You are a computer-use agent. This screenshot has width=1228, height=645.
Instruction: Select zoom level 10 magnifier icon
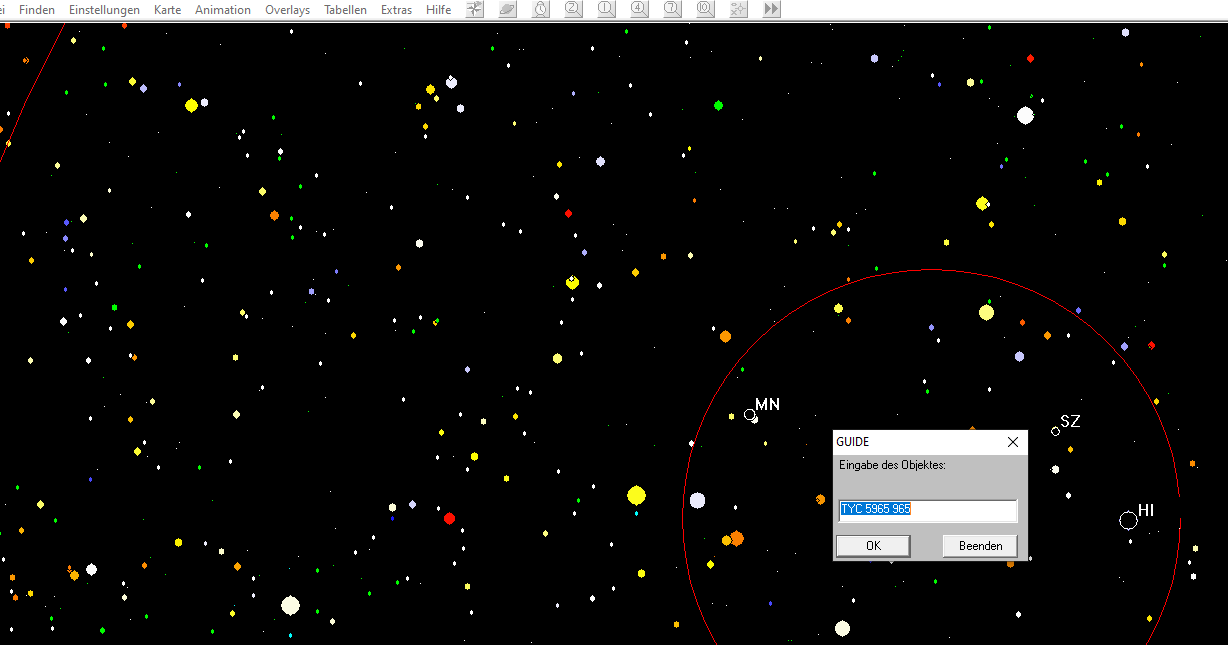pyautogui.click(x=705, y=9)
